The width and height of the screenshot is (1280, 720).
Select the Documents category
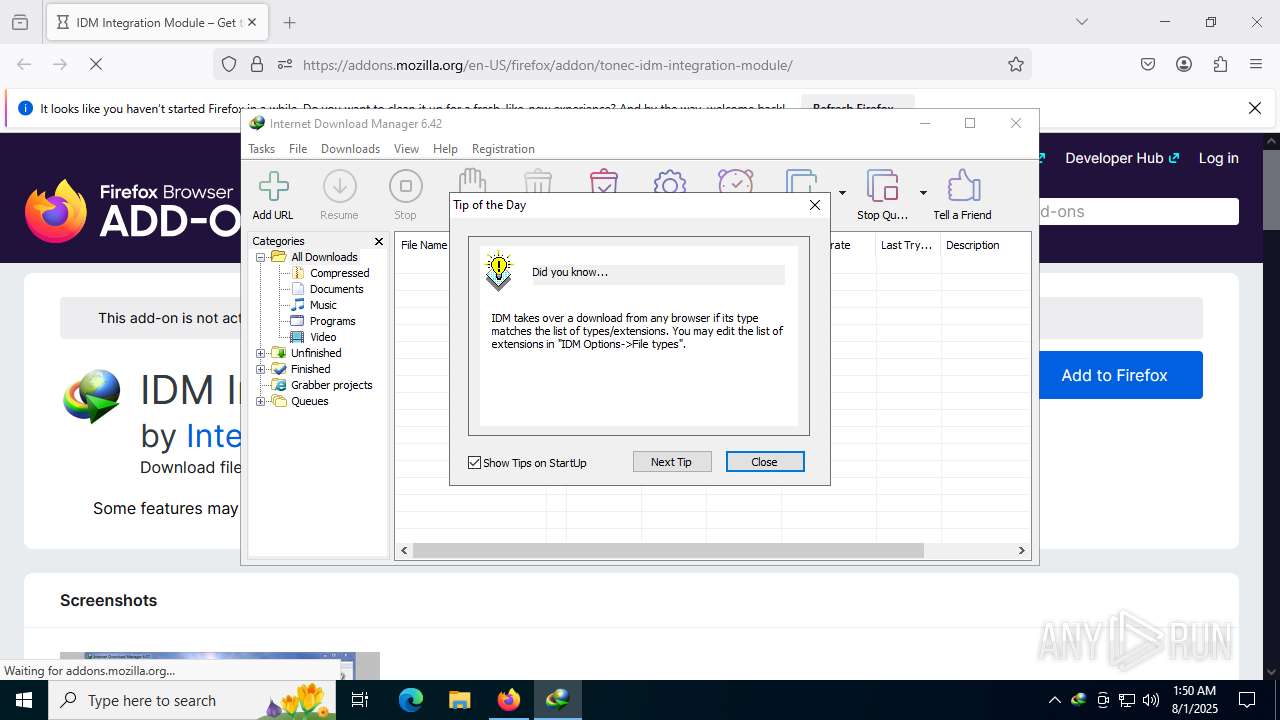[336, 289]
